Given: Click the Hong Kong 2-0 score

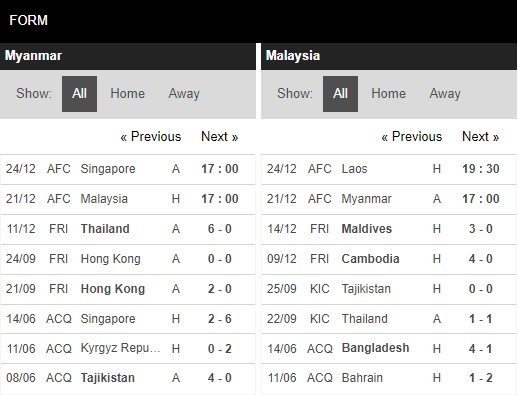Looking at the screenshot, I should (x=220, y=289).
